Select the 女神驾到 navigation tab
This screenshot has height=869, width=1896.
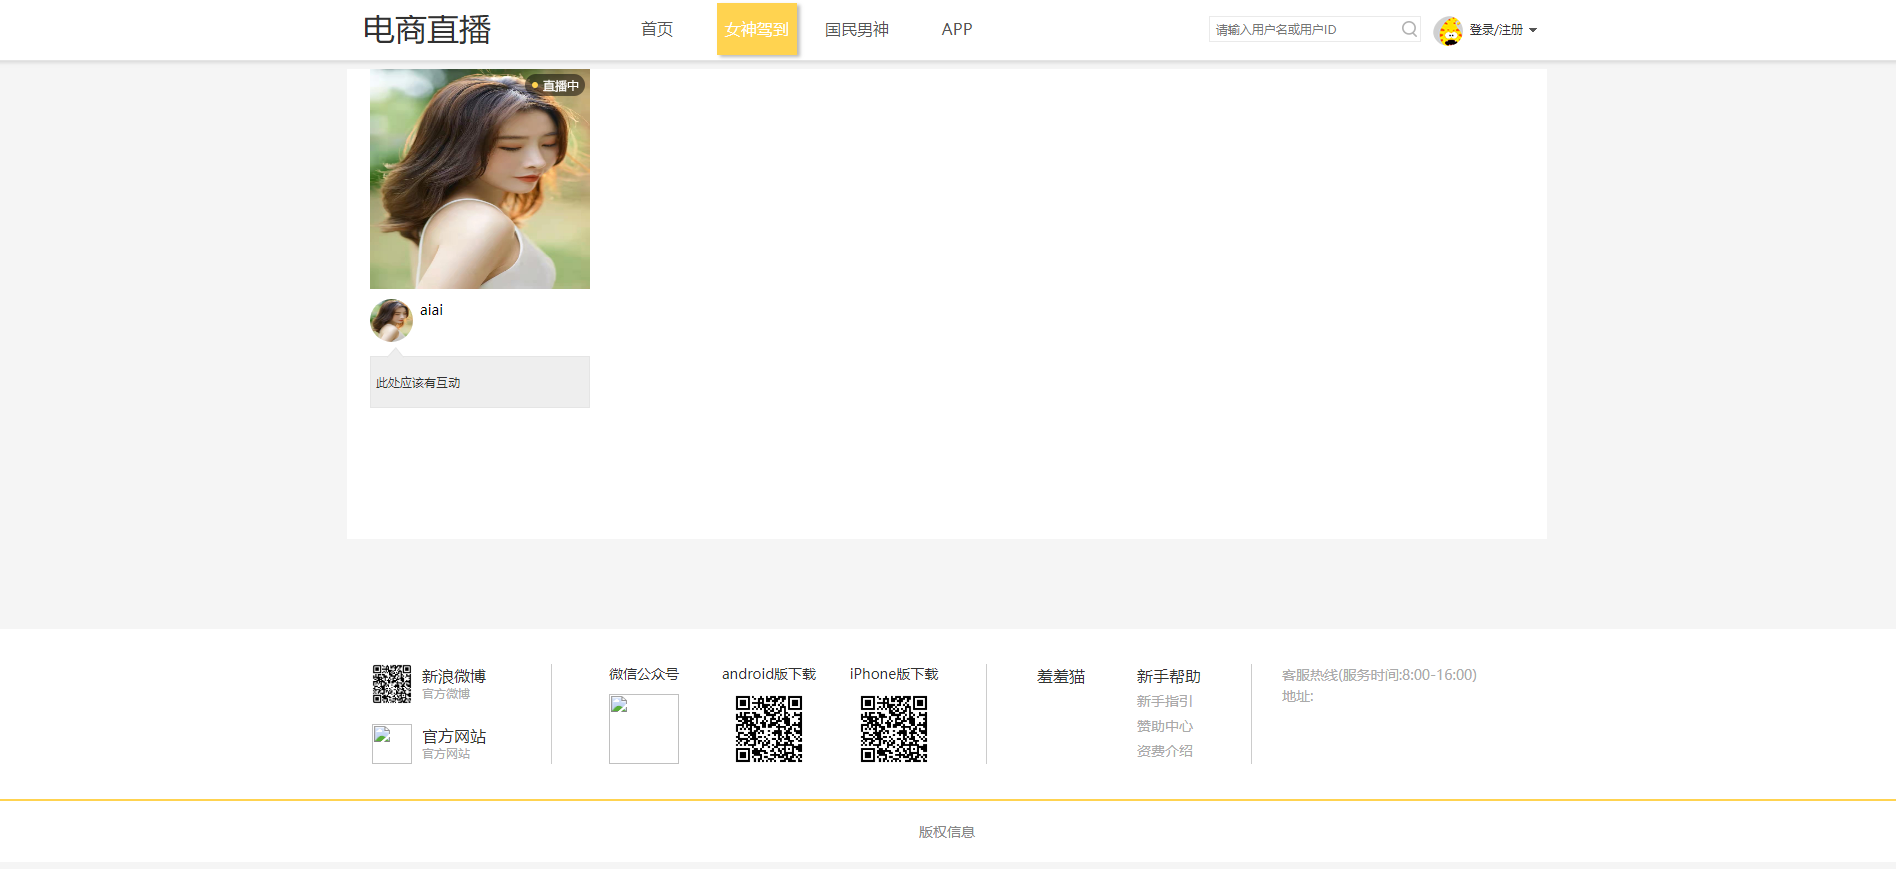pyautogui.click(x=757, y=30)
